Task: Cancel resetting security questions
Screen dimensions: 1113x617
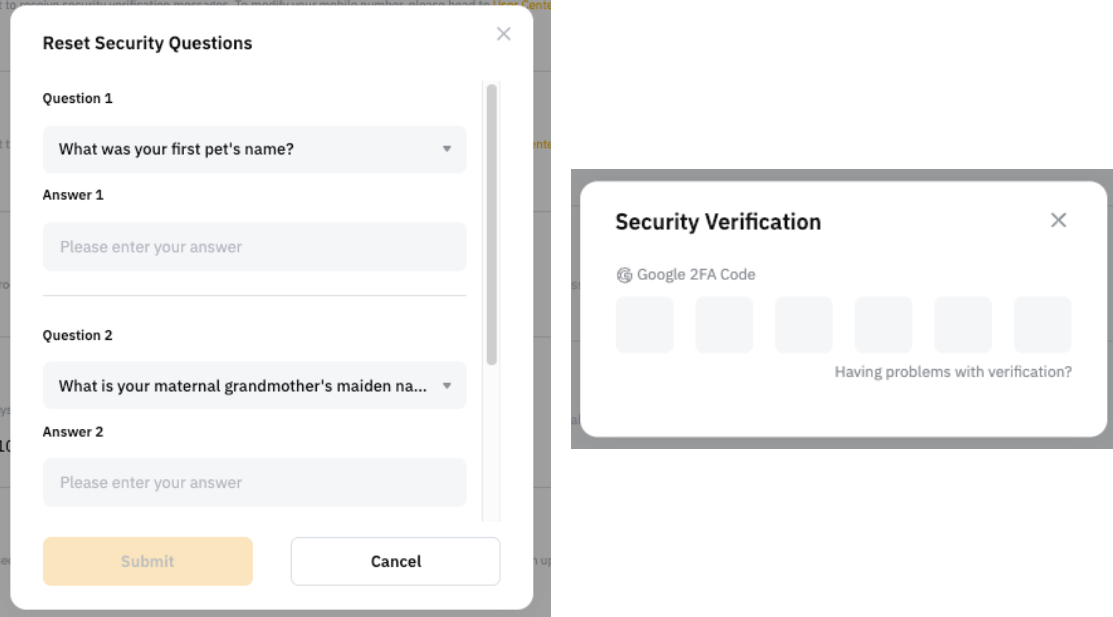Action: click(395, 561)
